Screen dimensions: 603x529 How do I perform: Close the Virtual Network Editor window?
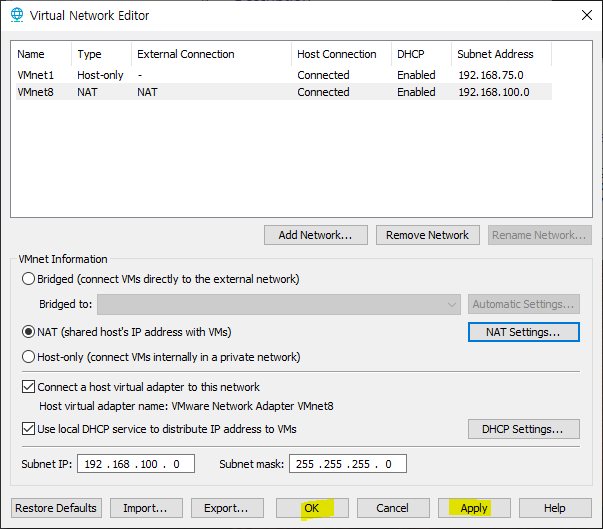point(587,15)
